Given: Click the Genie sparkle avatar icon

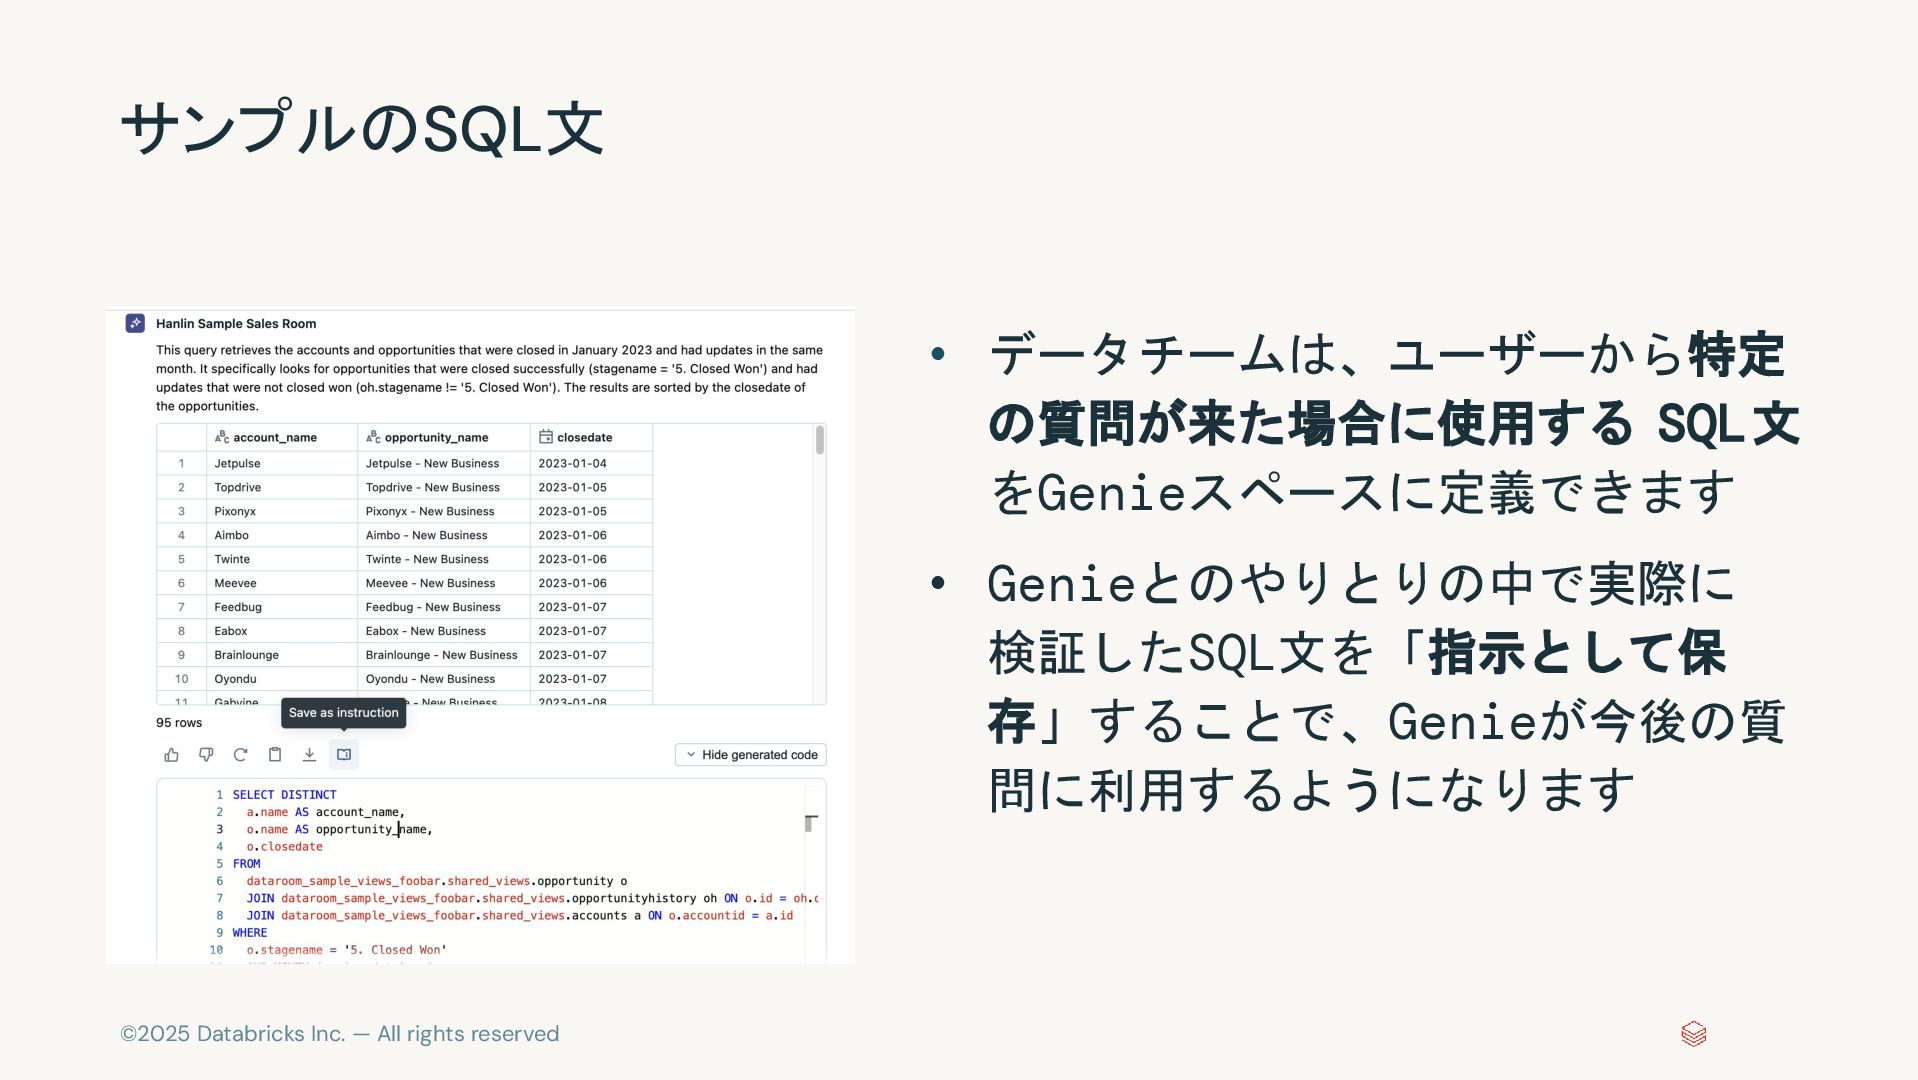Looking at the screenshot, I should (135, 323).
